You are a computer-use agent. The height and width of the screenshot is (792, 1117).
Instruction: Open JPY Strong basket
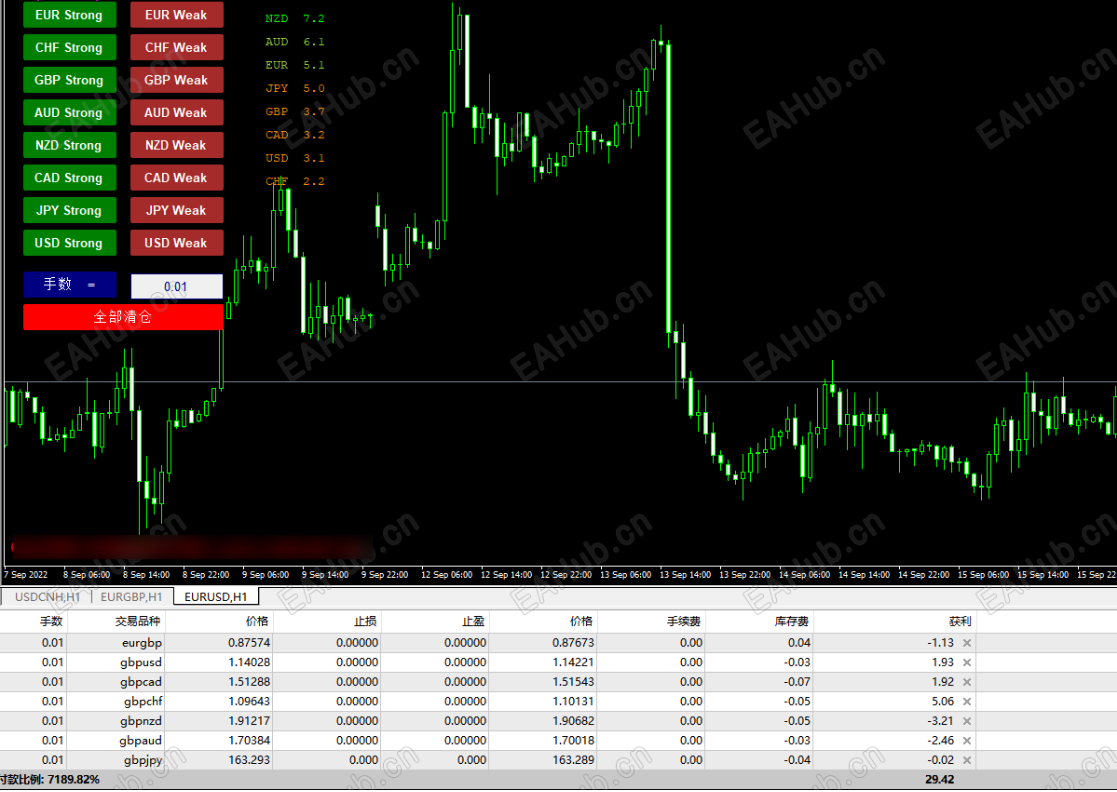point(69,211)
